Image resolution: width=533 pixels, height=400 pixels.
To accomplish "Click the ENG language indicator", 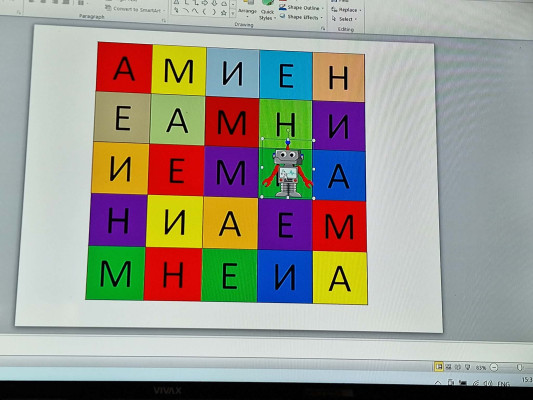I will tap(503, 384).
